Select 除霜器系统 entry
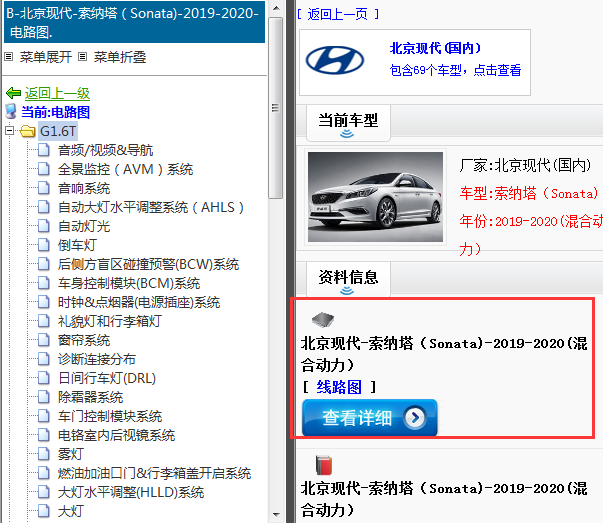This screenshot has width=603, height=523. pos(90,397)
